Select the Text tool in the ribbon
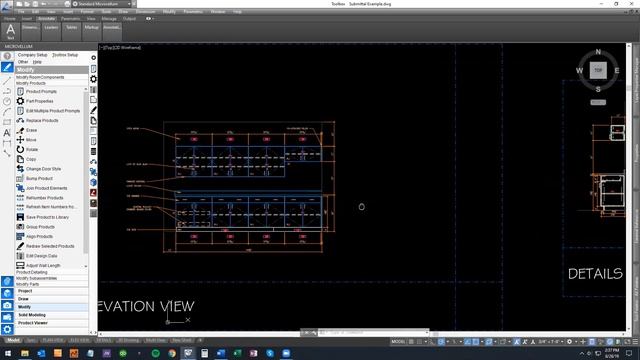The image size is (640, 360). click(10, 31)
